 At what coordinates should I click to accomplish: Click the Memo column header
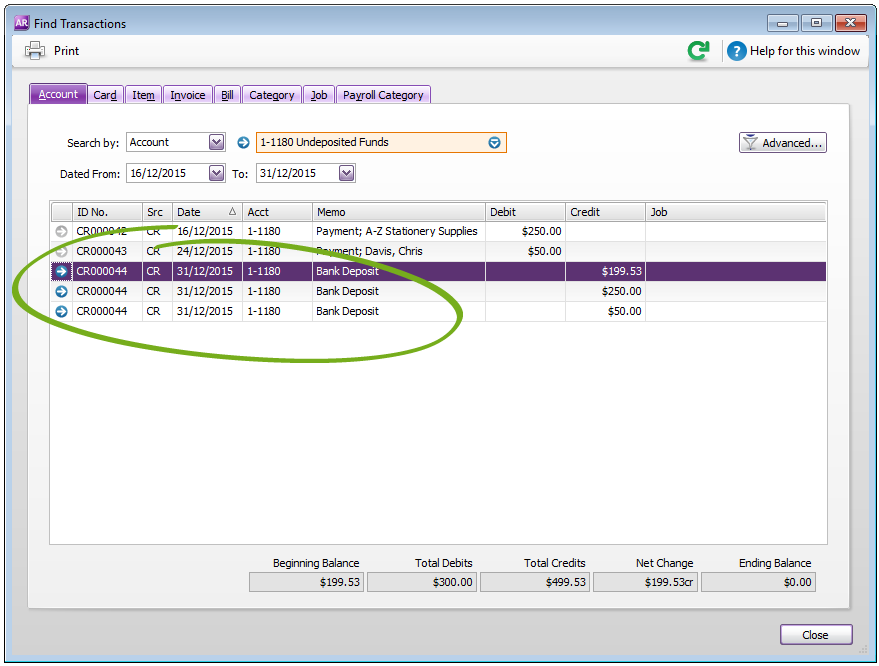coord(398,212)
